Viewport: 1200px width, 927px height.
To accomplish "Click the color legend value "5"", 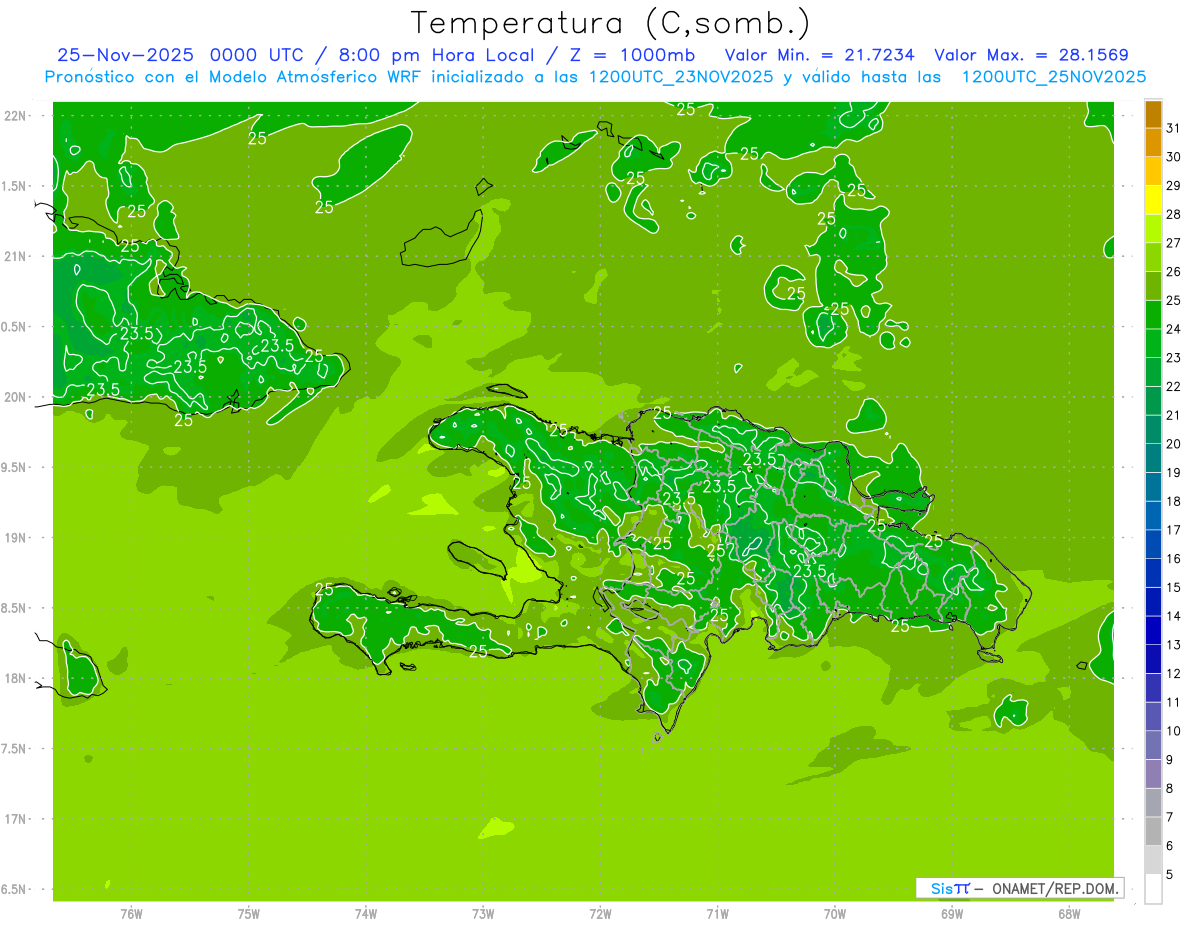I will [1170, 874].
